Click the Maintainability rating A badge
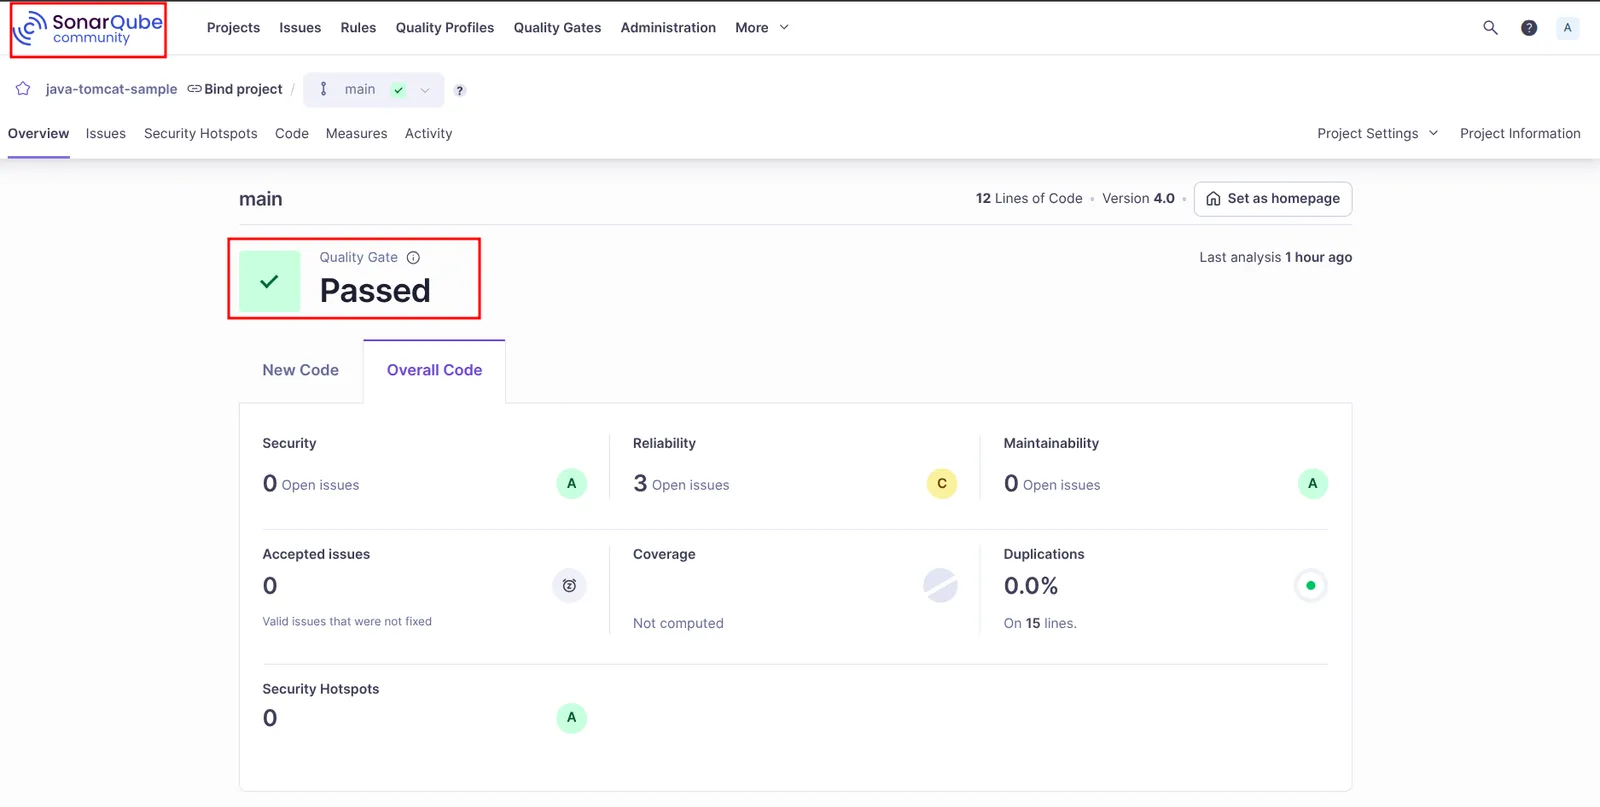 1312,484
